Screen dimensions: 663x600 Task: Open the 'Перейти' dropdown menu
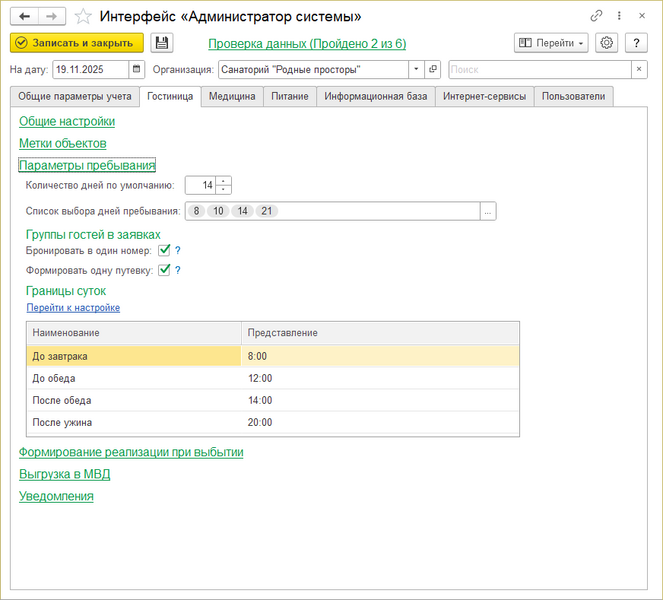(551, 43)
